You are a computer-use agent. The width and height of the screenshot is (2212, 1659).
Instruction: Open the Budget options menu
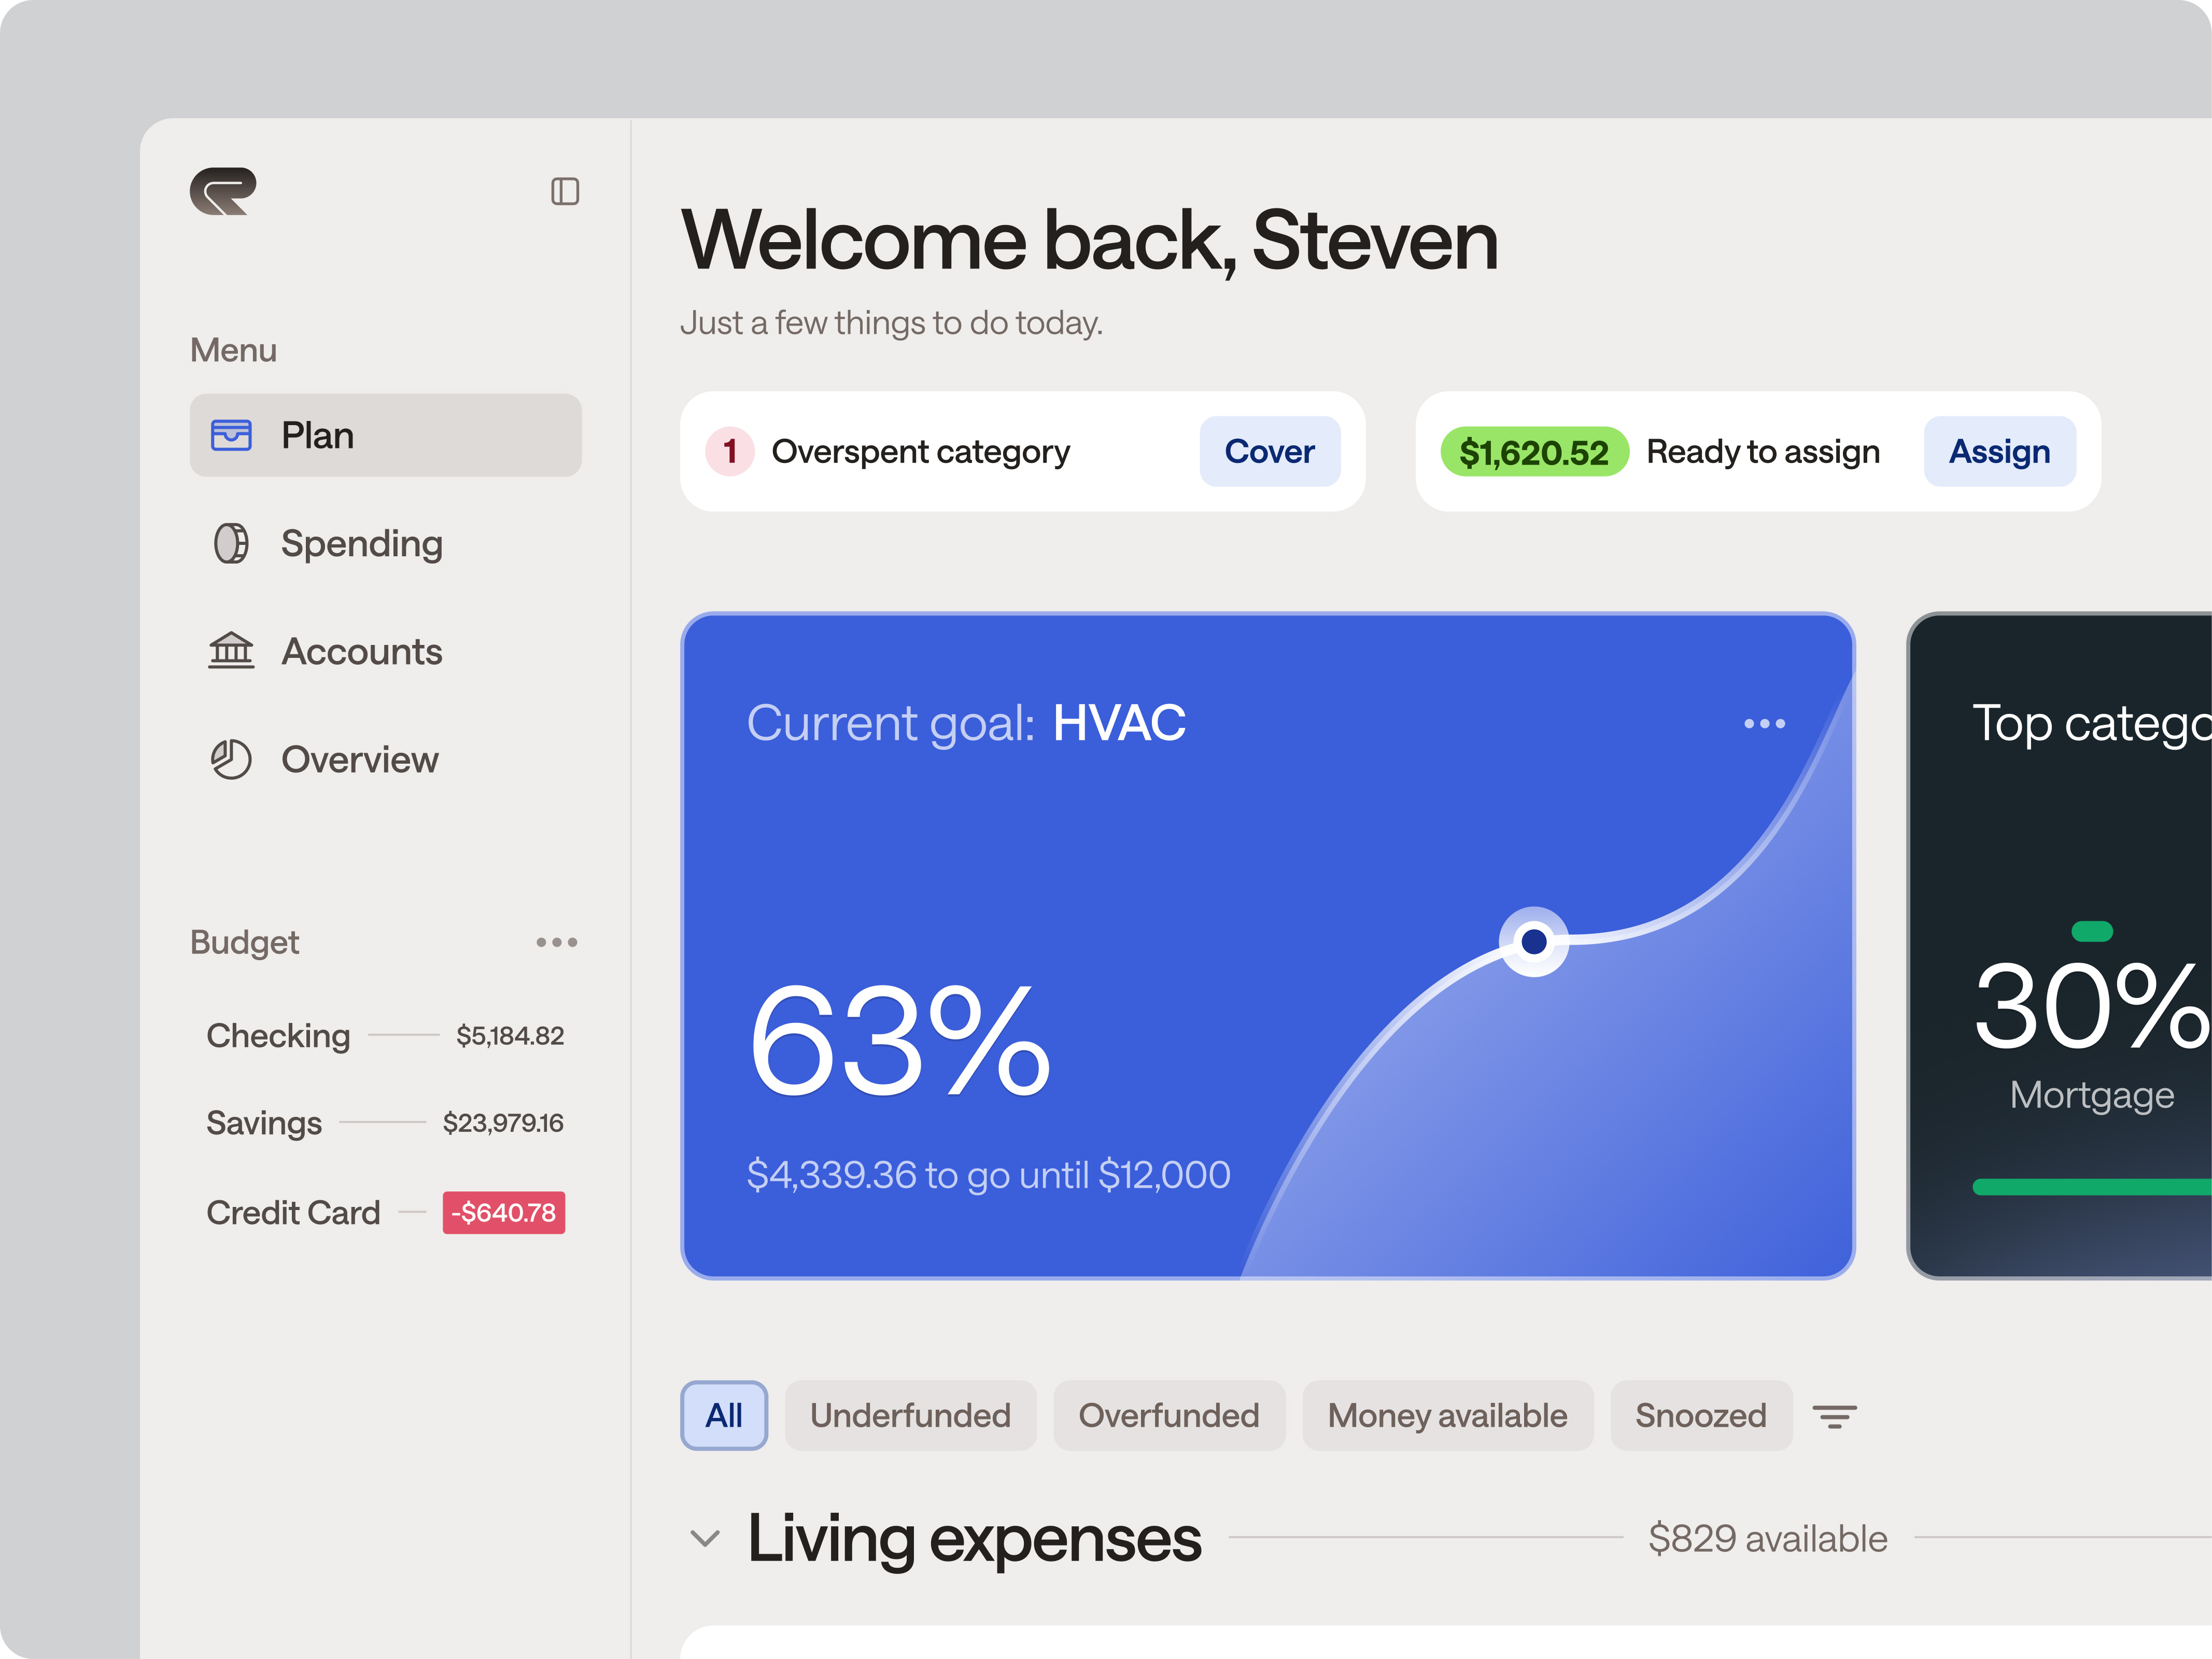557,941
